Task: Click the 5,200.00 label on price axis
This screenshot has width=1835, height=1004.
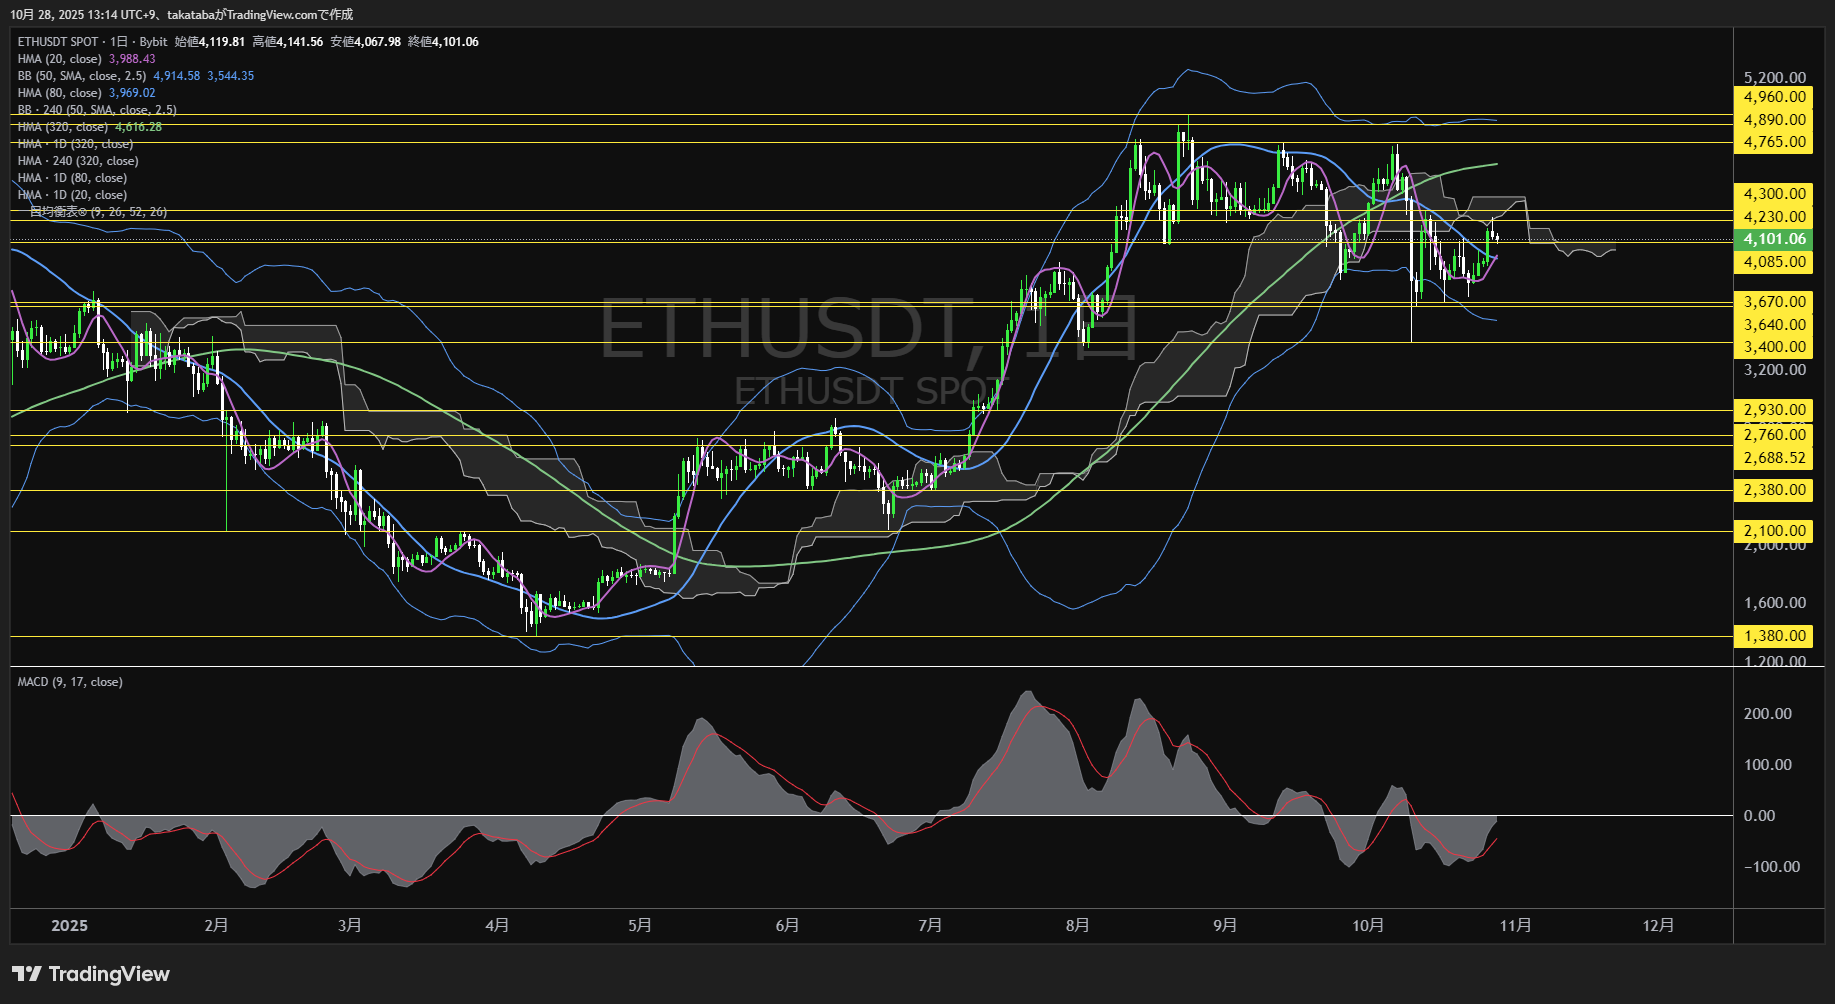Action: tap(1774, 78)
